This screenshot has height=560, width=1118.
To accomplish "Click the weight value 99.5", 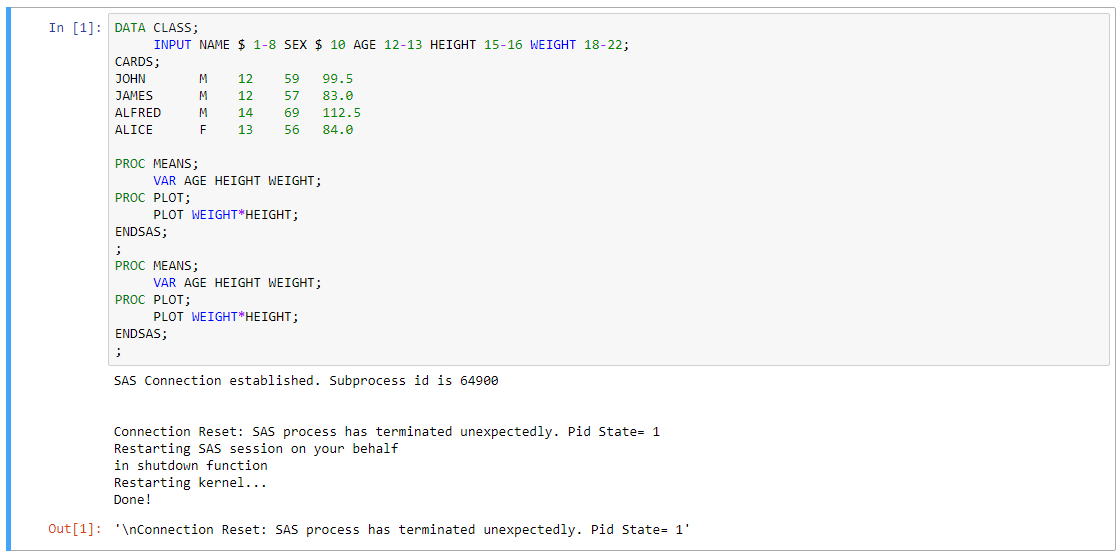I will pos(338,78).
